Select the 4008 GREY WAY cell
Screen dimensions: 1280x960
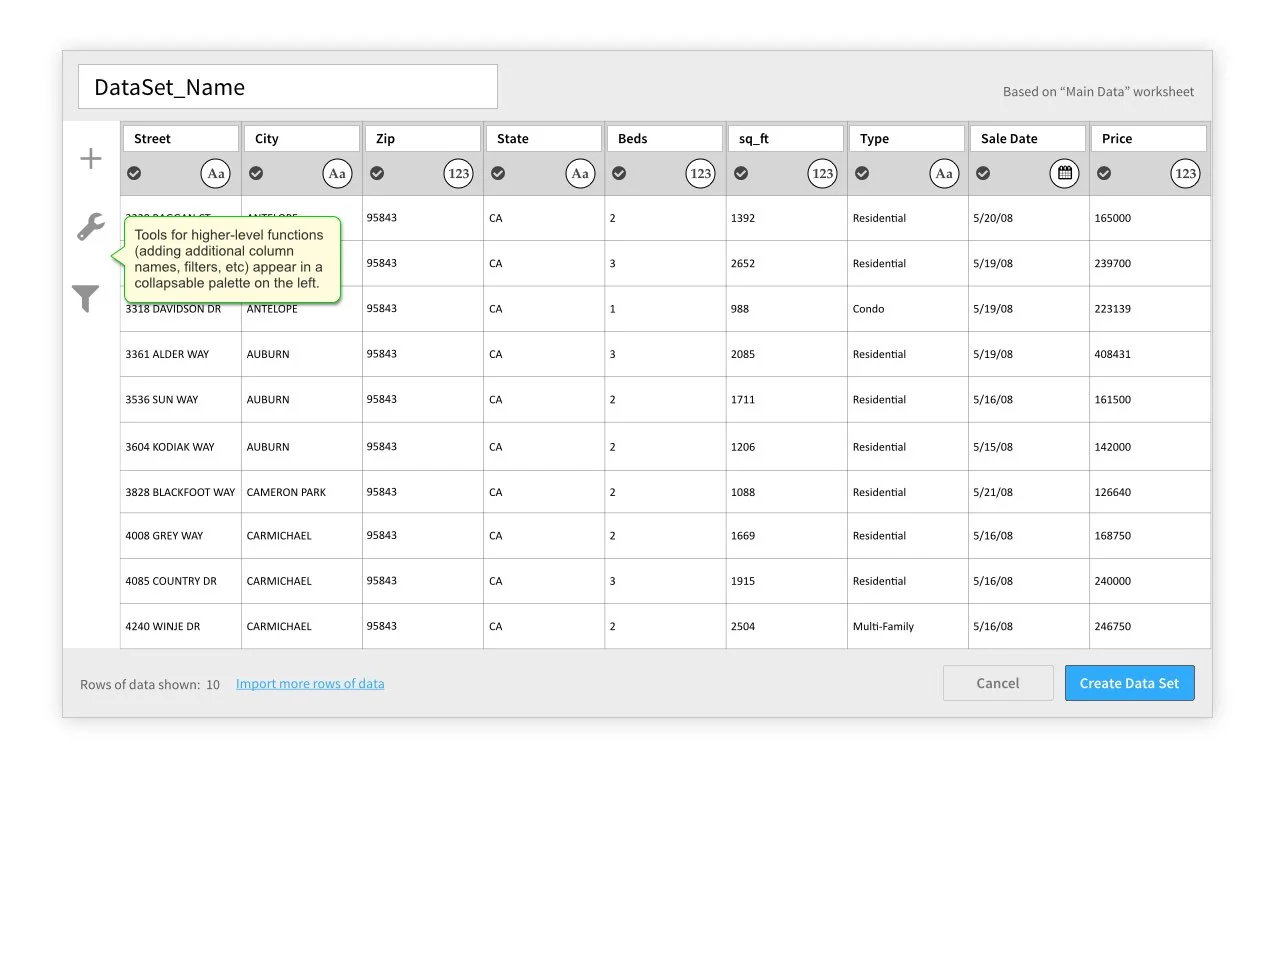181,536
